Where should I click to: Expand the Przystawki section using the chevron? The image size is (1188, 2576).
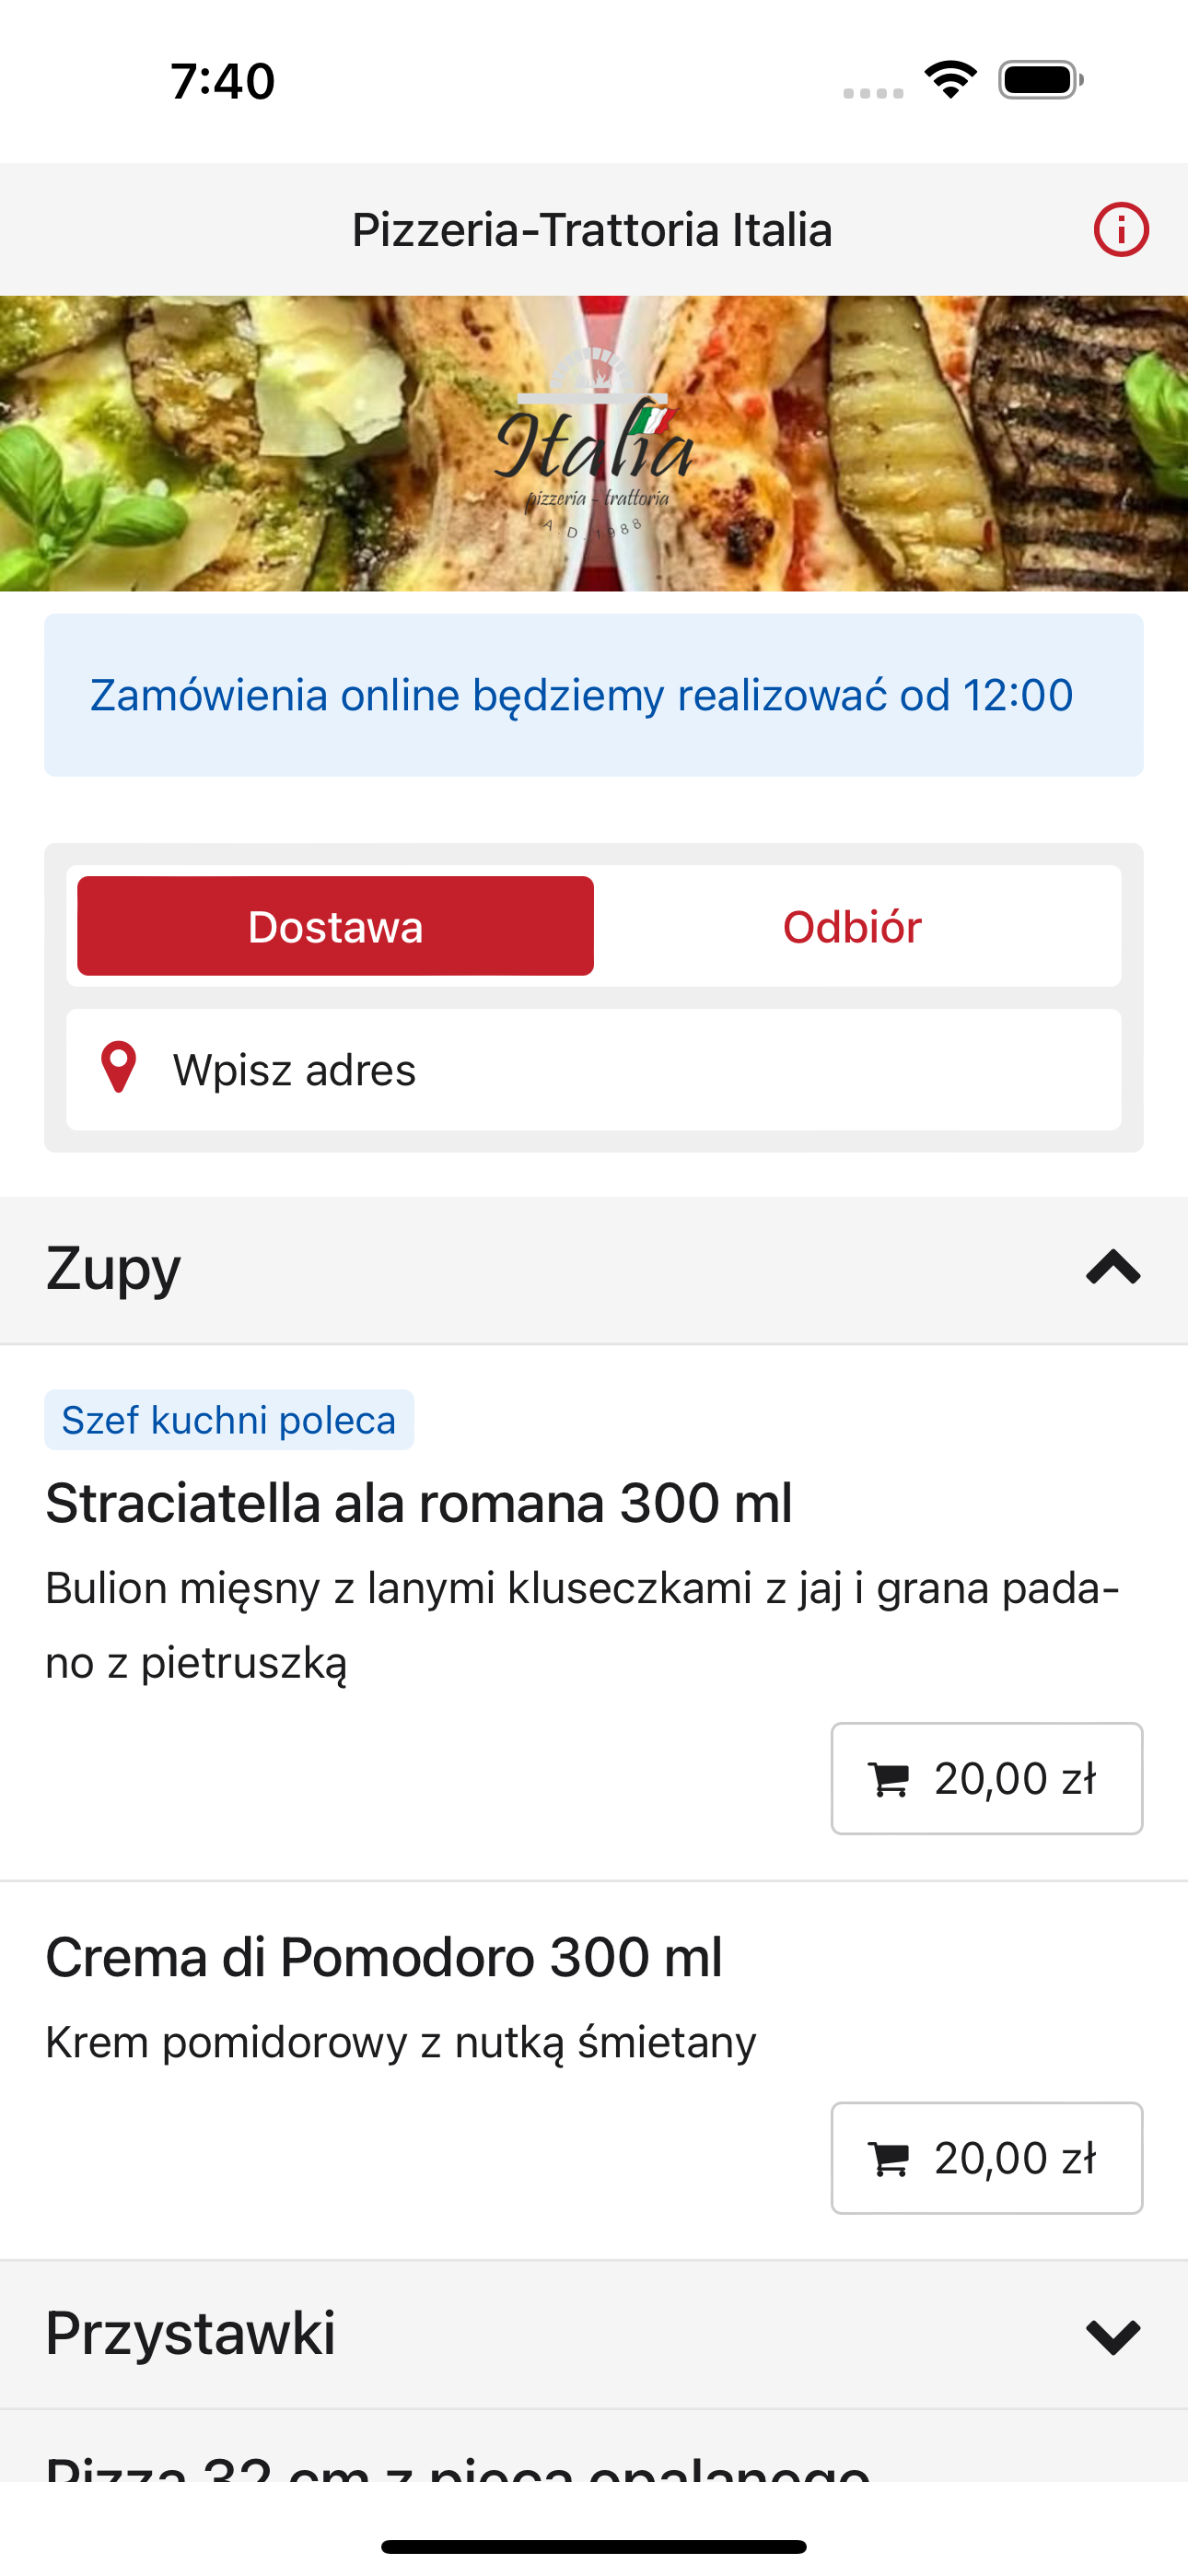(x=1113, y=2336)
